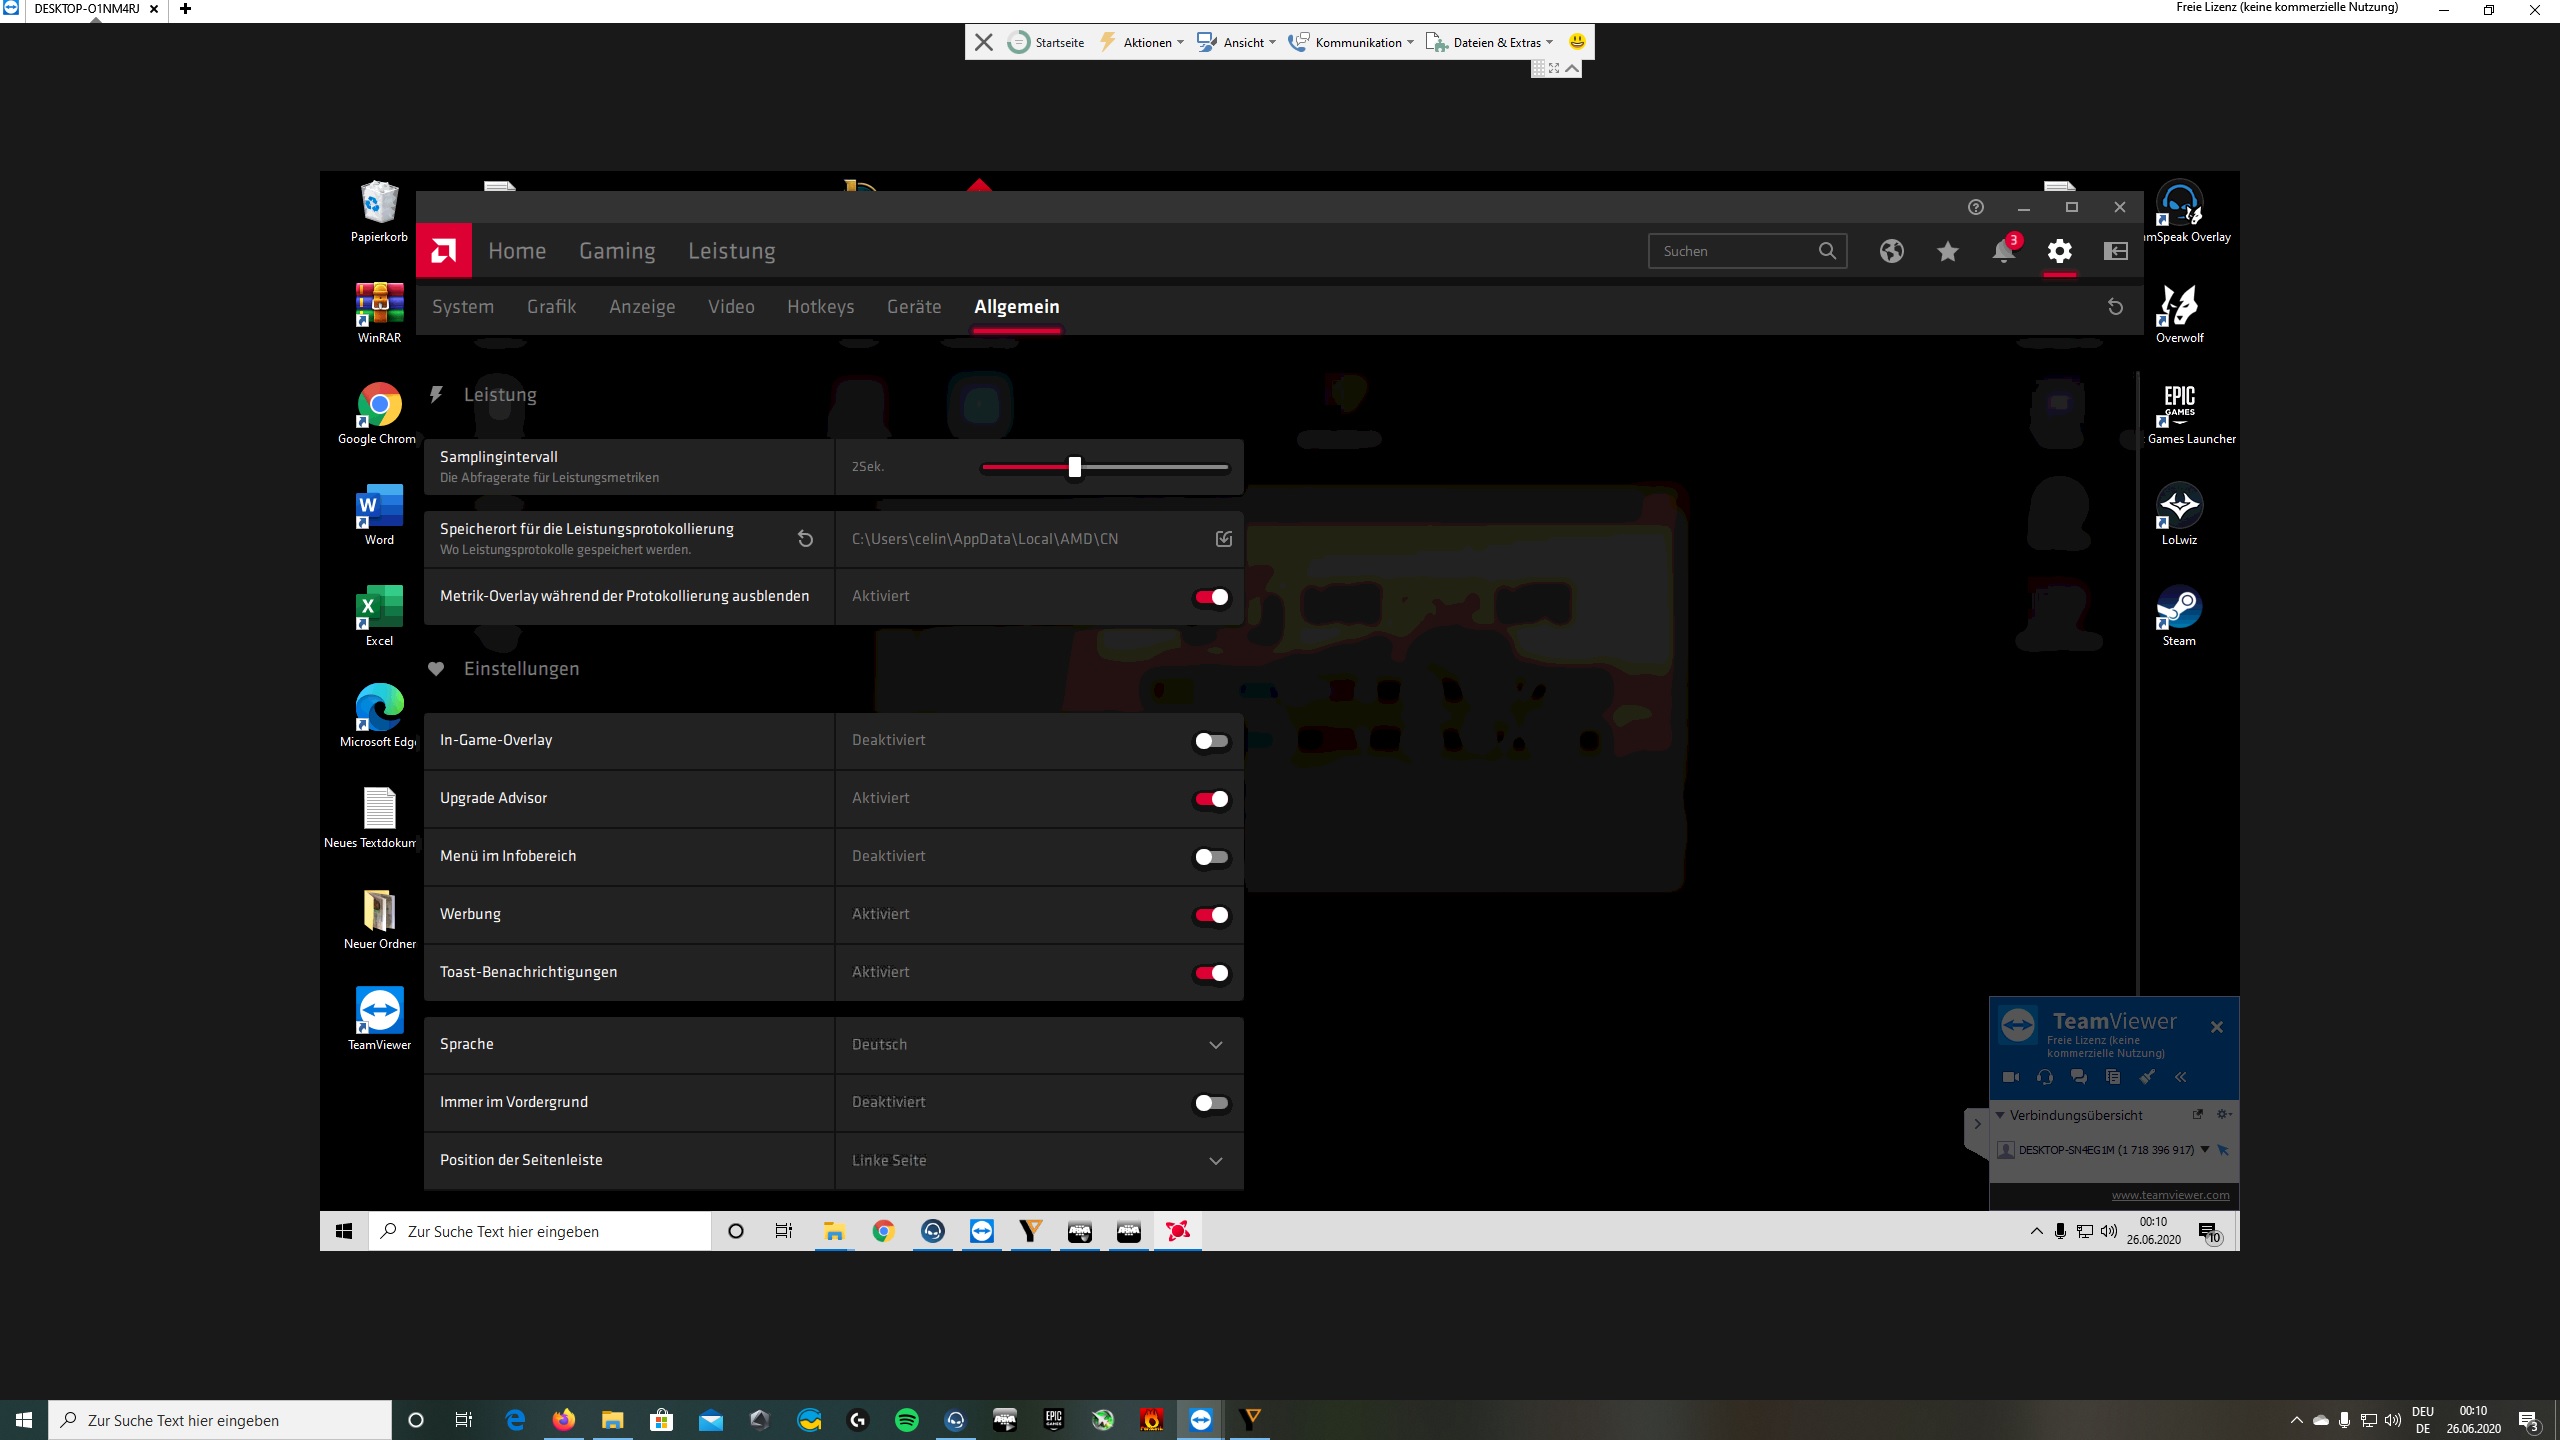Browse for the performance log folder
2560x1440 pixels.
pos(1223,539)
